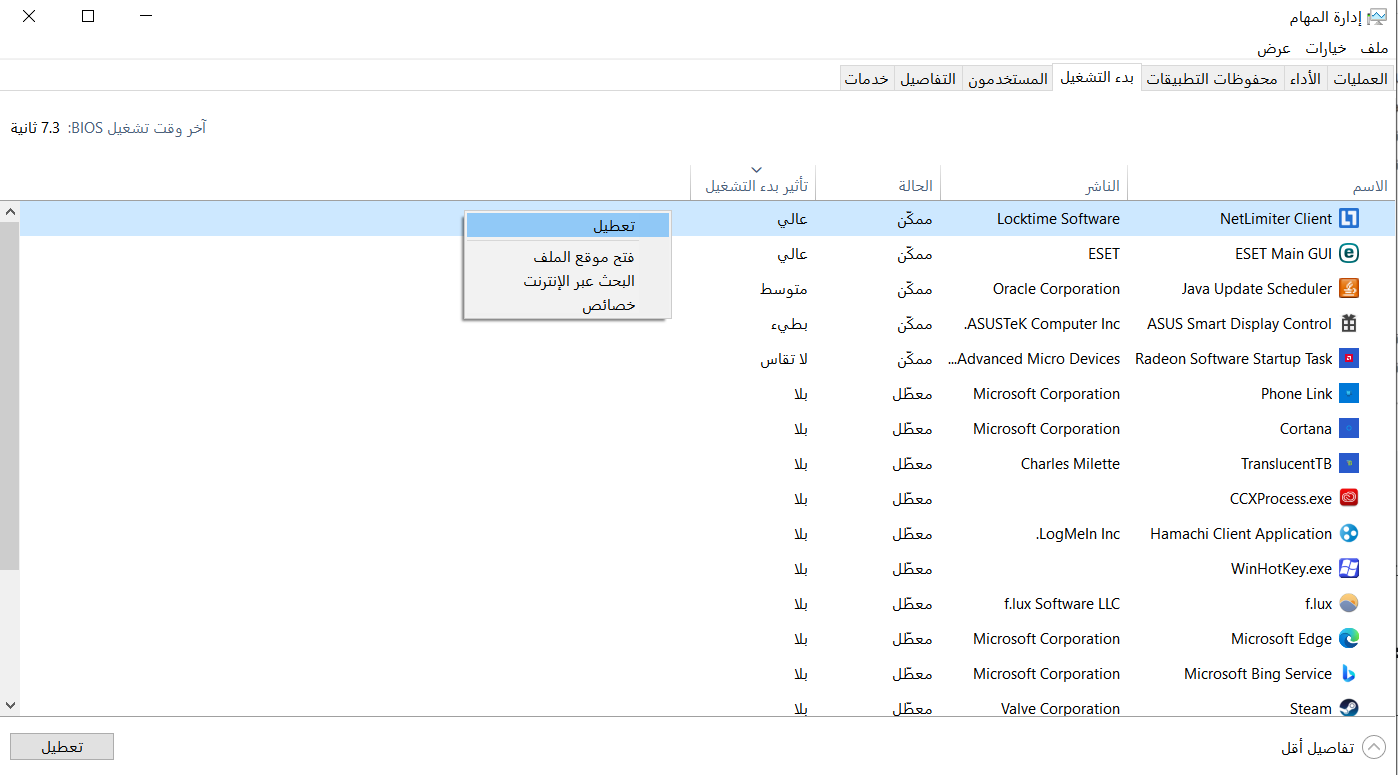Click the Microsoft Bing Service icon
Image resolution: width=1398 pixels, height=775 pixels.
click(x=1349, y=674)
